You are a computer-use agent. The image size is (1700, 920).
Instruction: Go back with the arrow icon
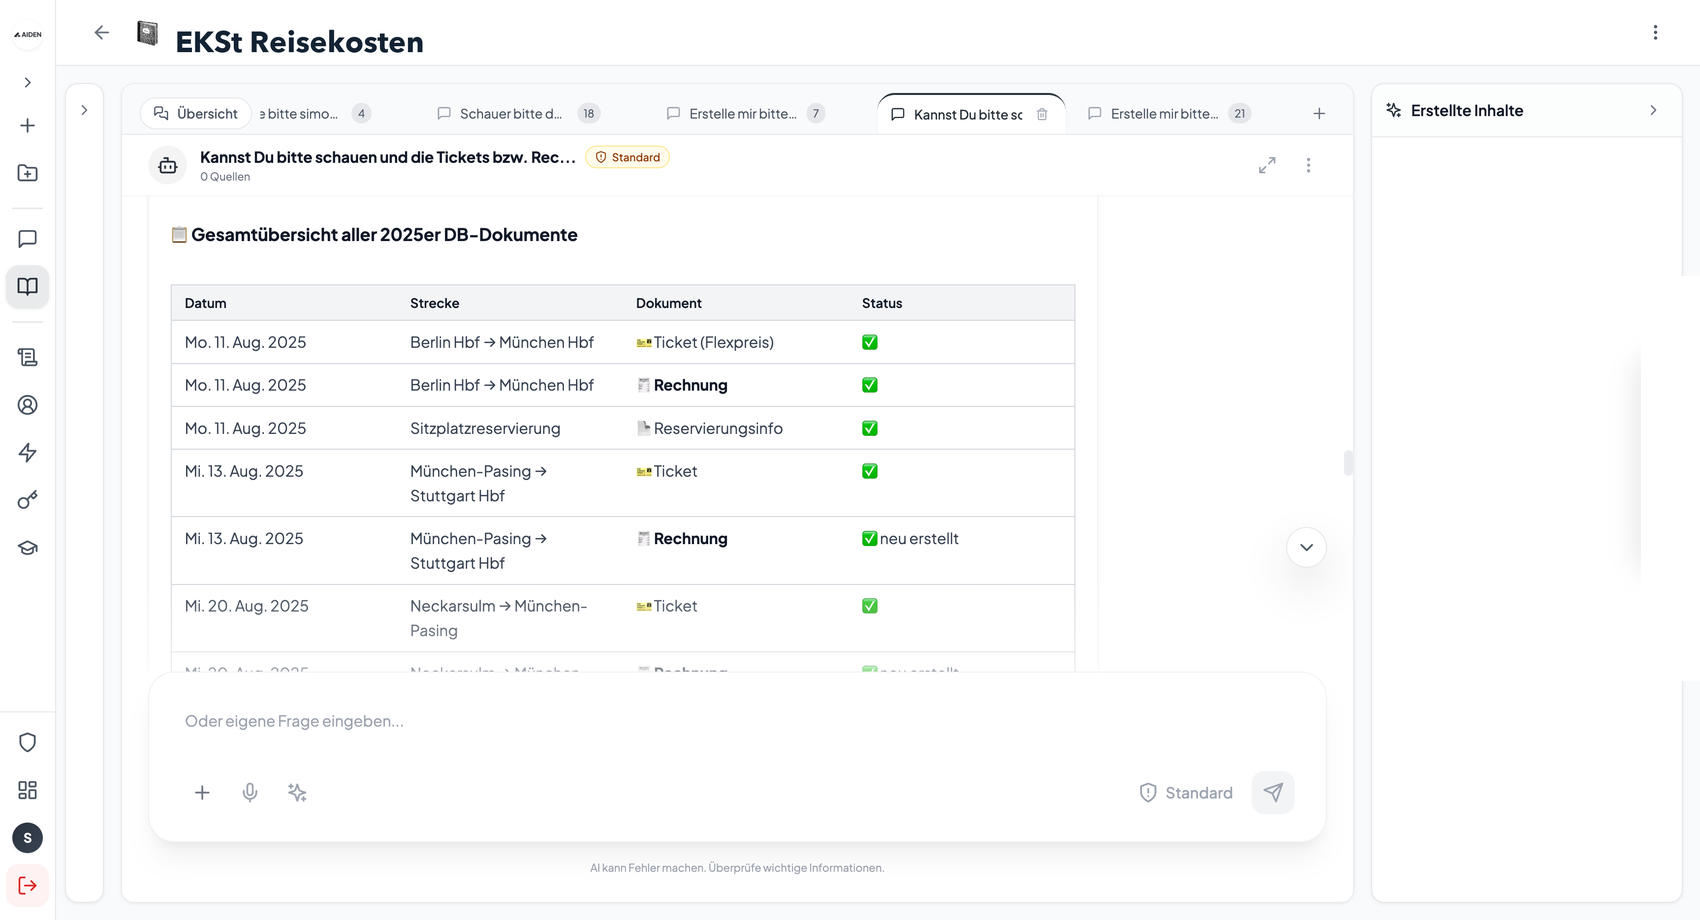[x=101, y=33]
